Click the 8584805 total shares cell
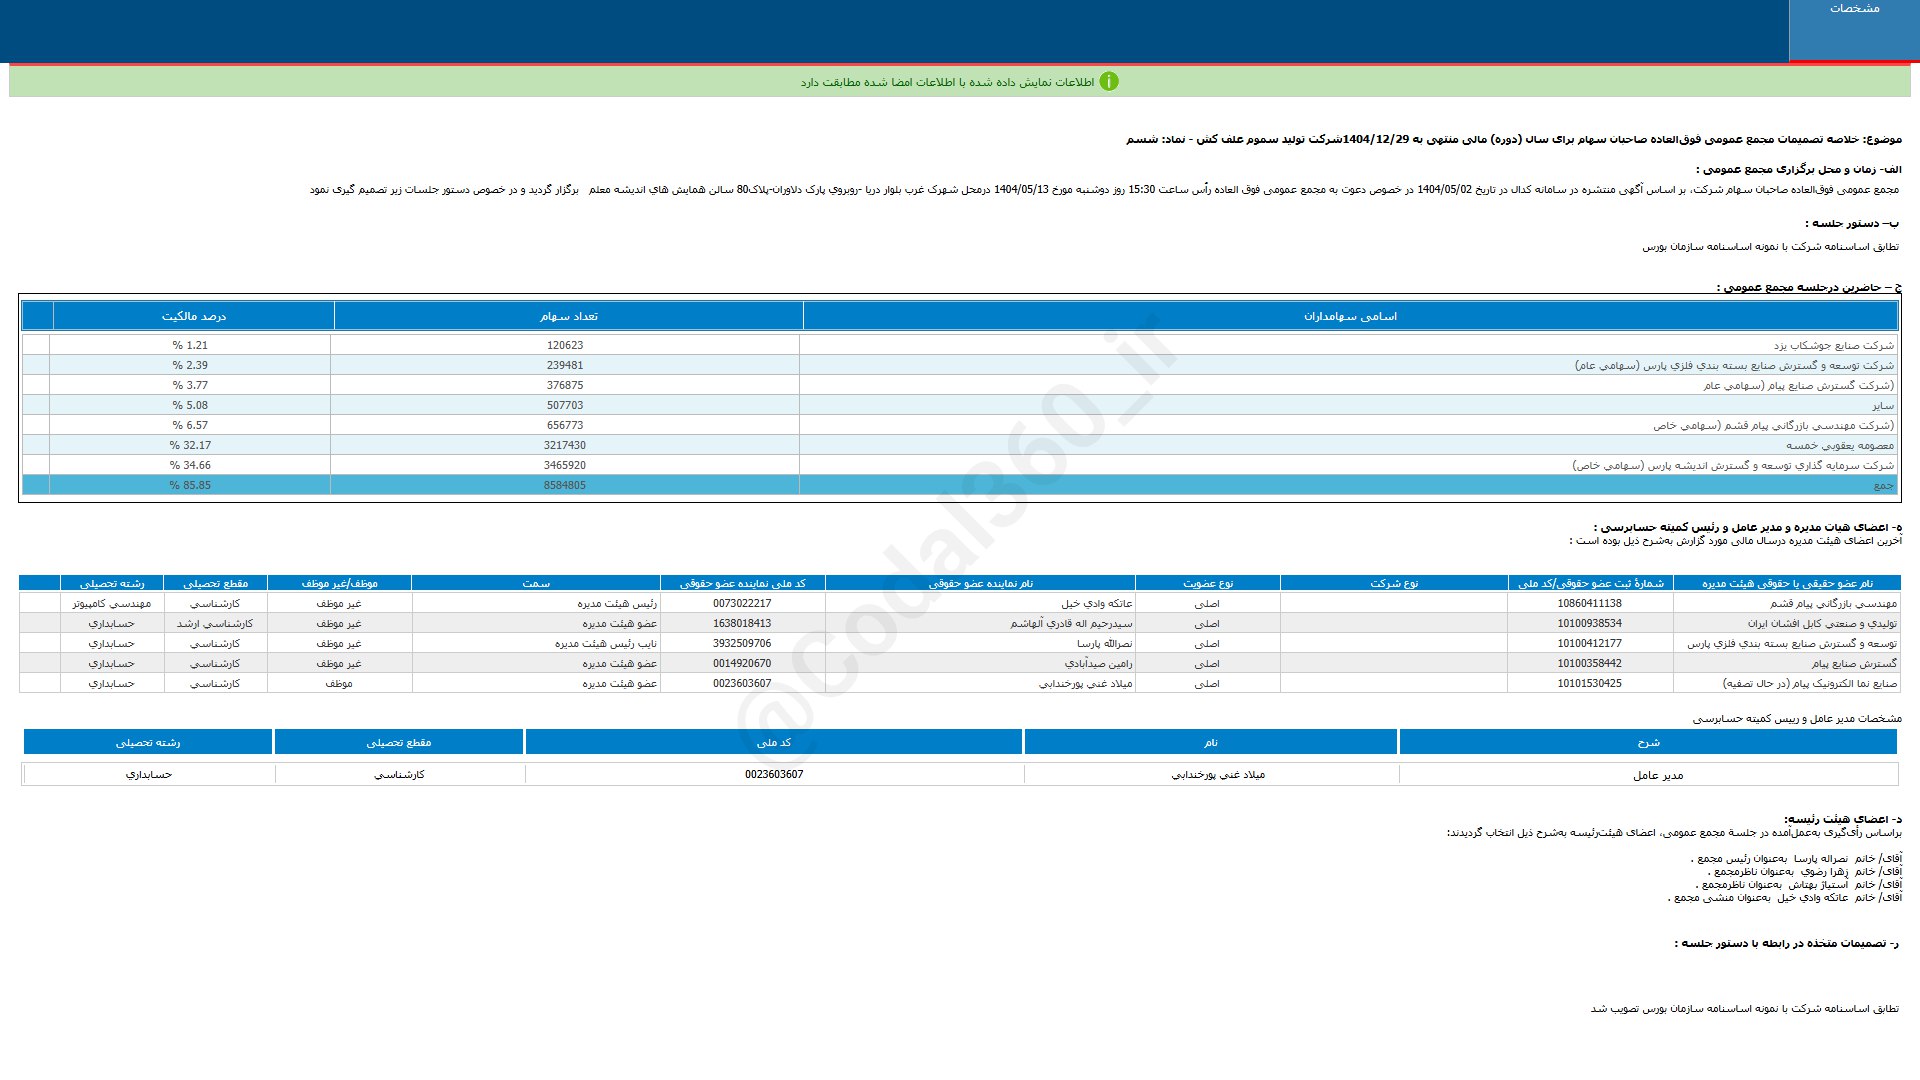1920x1080 pixels. point(565,485)
